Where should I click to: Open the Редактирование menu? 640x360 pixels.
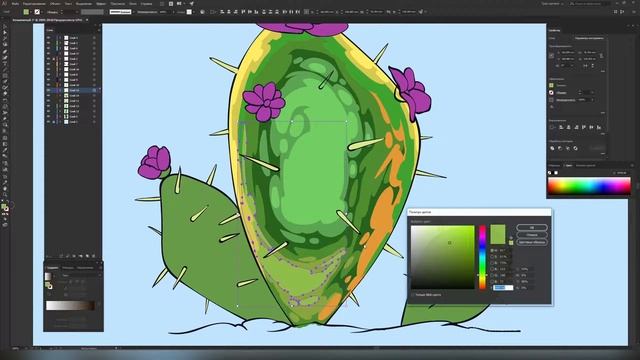[34, 3]
